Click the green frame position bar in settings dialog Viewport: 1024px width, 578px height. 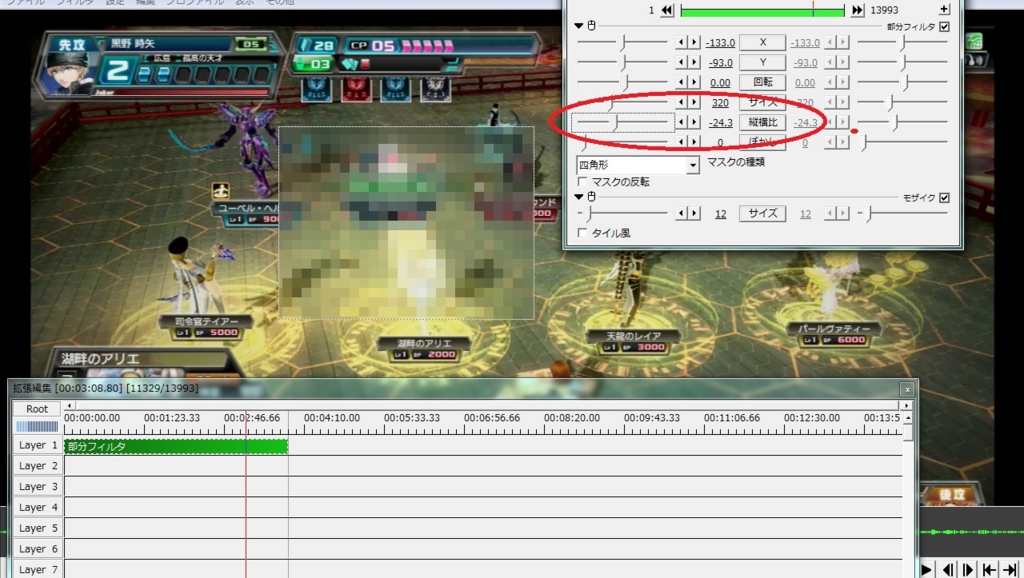click(762, 10)
